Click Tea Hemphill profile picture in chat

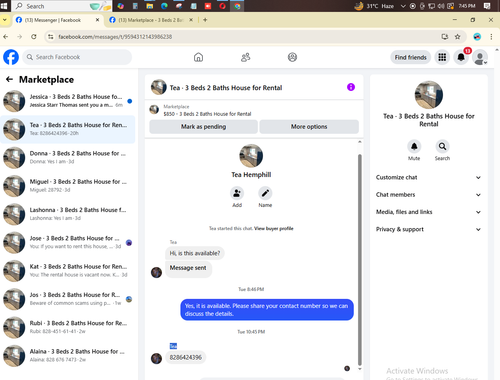251,156
